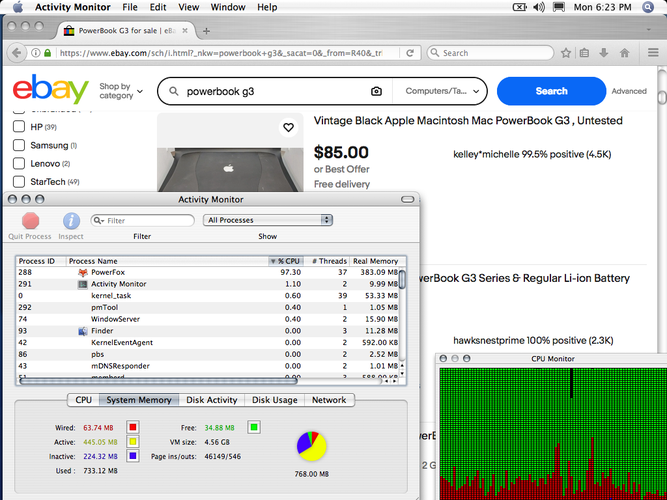The width and height of the screenshot is (667, 500).
Task: Sort by the % CPU column header
Action: pos(286,261)
